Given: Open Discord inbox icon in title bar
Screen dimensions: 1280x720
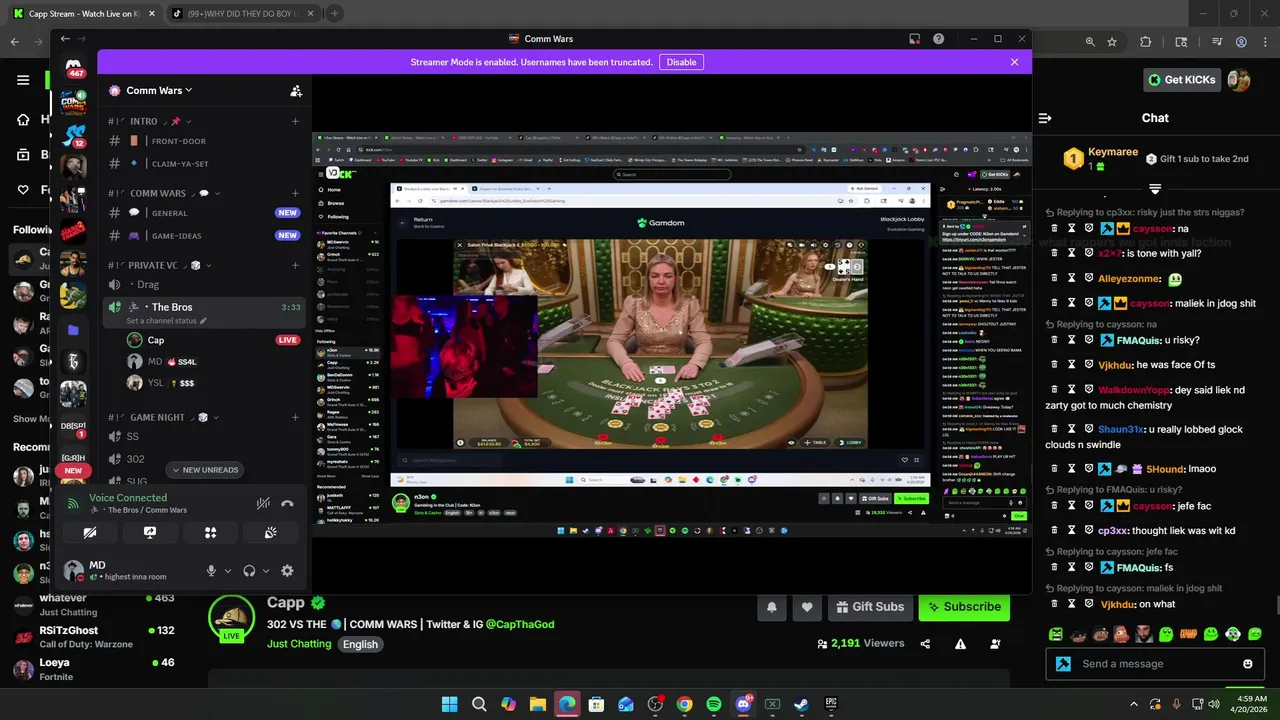Looking at the screenshot, I should click(914, 39).
